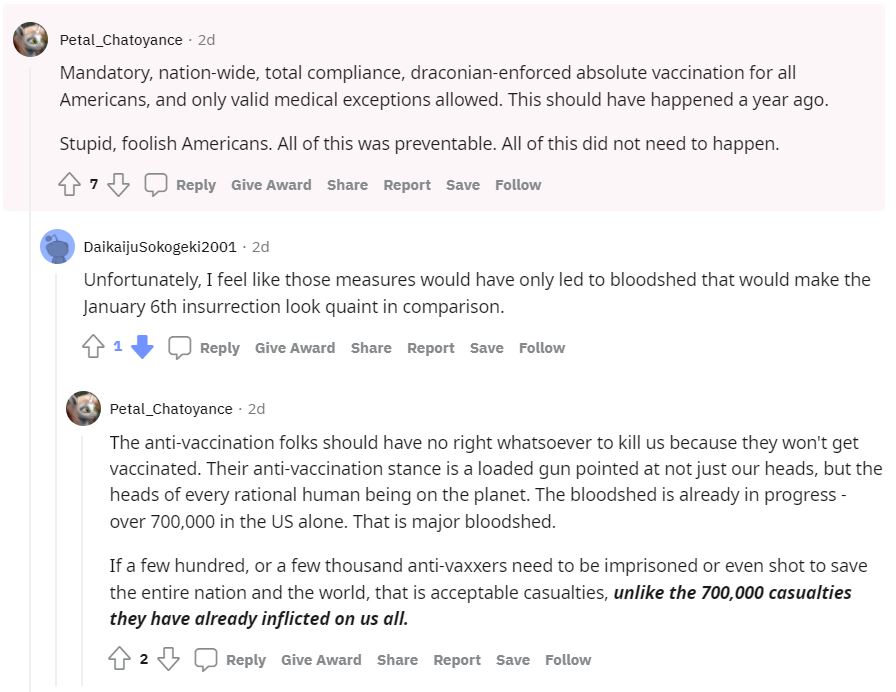Give Award to the top comment
This screenshot has height=692, width=896.
click(271, 185)
